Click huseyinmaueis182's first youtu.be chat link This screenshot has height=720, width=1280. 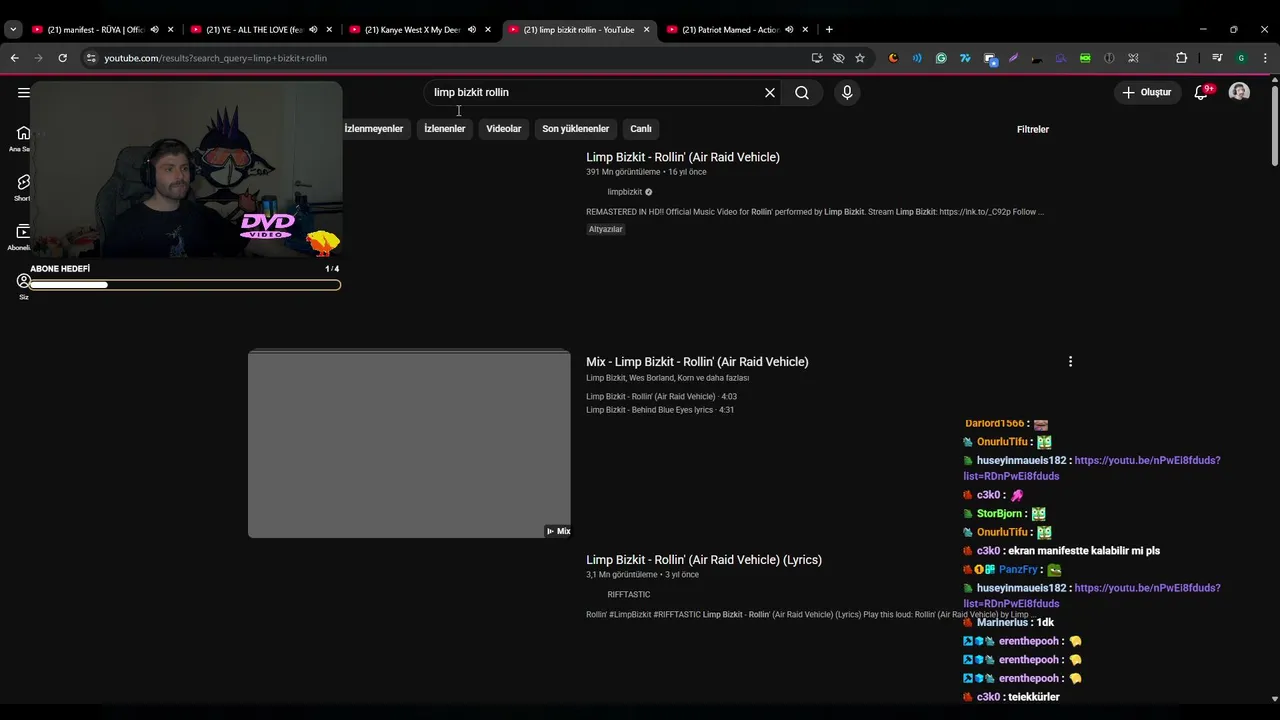click(1092, 468)
